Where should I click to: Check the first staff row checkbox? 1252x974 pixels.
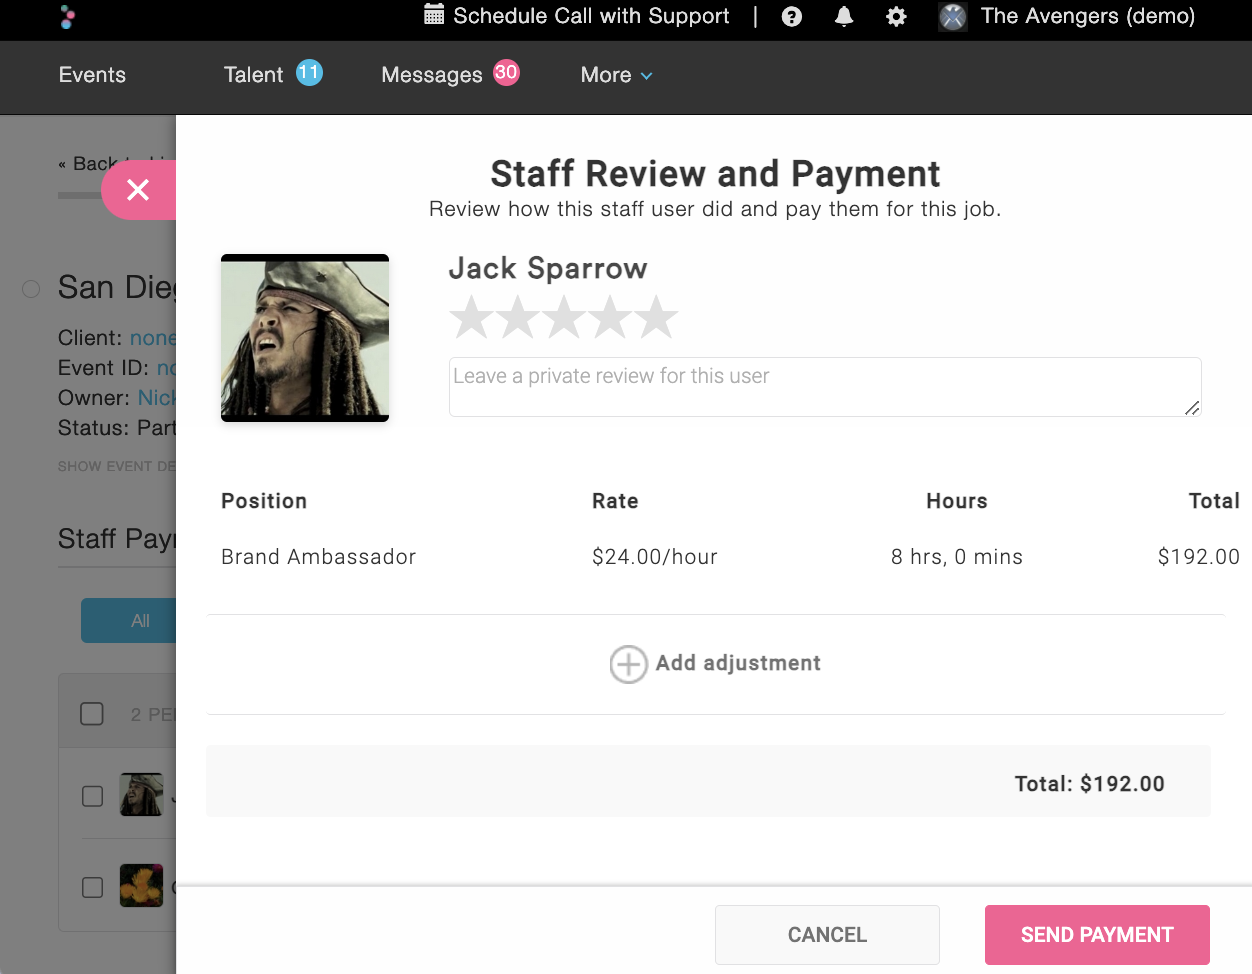coord(92,796)
